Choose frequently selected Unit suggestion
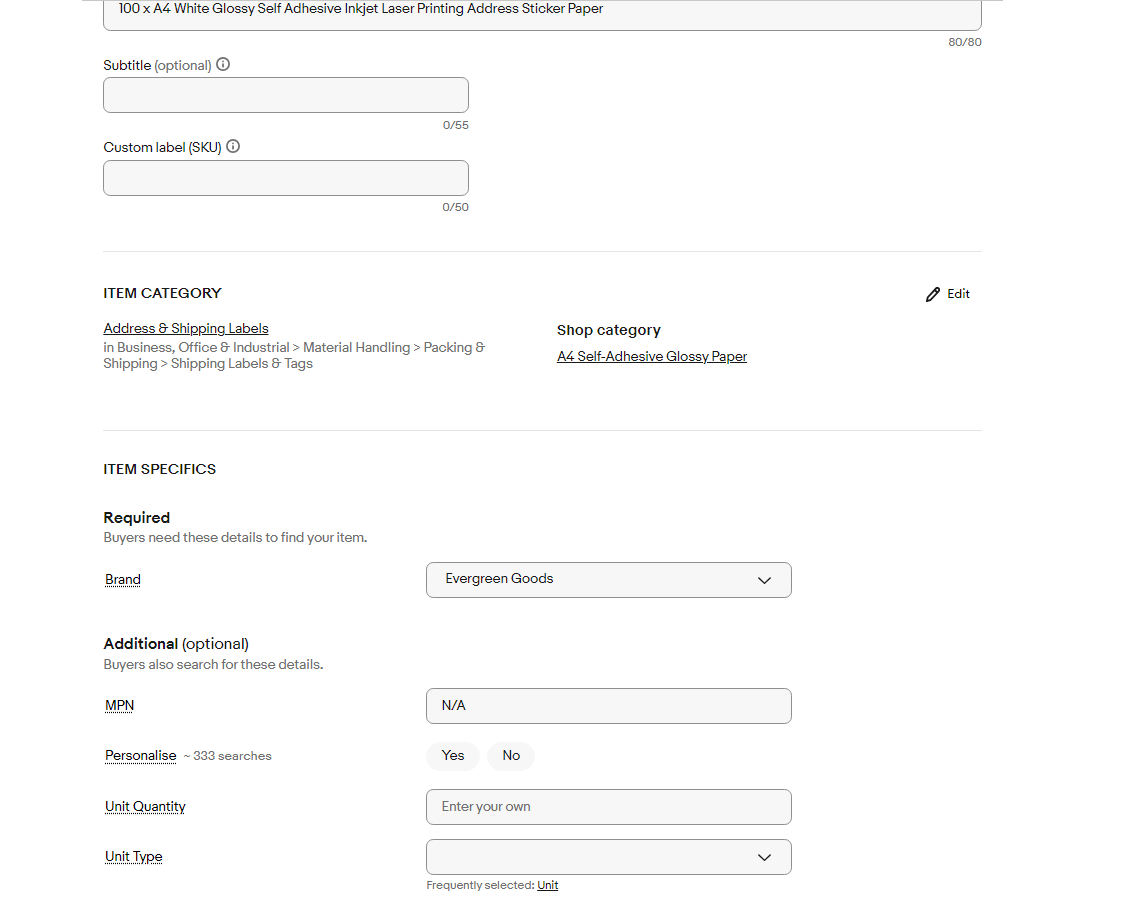The image size is (1122, 897). coord(547,885)
